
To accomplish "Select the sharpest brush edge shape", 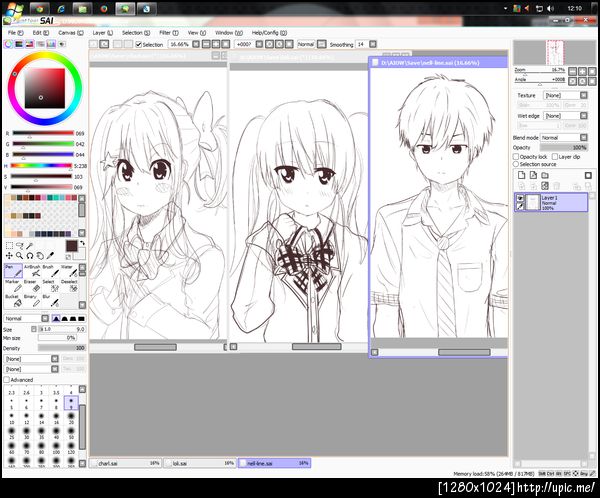I will 56,318.
